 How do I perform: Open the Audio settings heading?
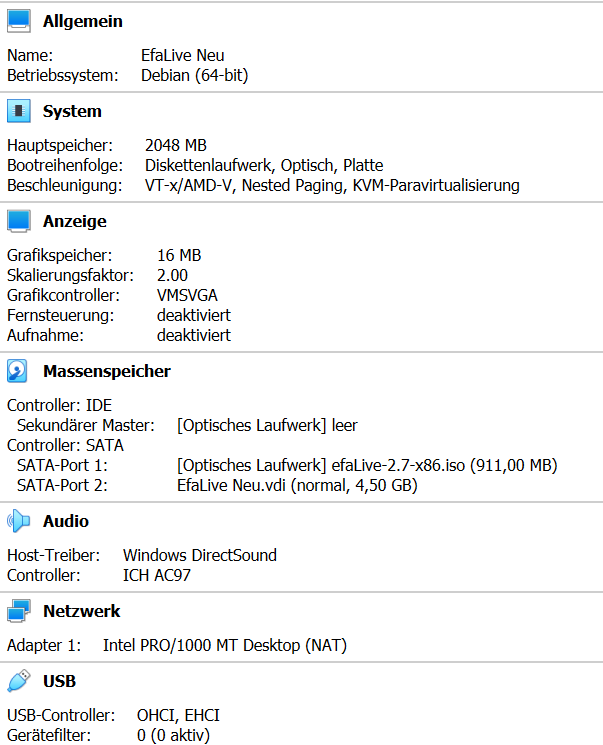[x=66, y=521]
